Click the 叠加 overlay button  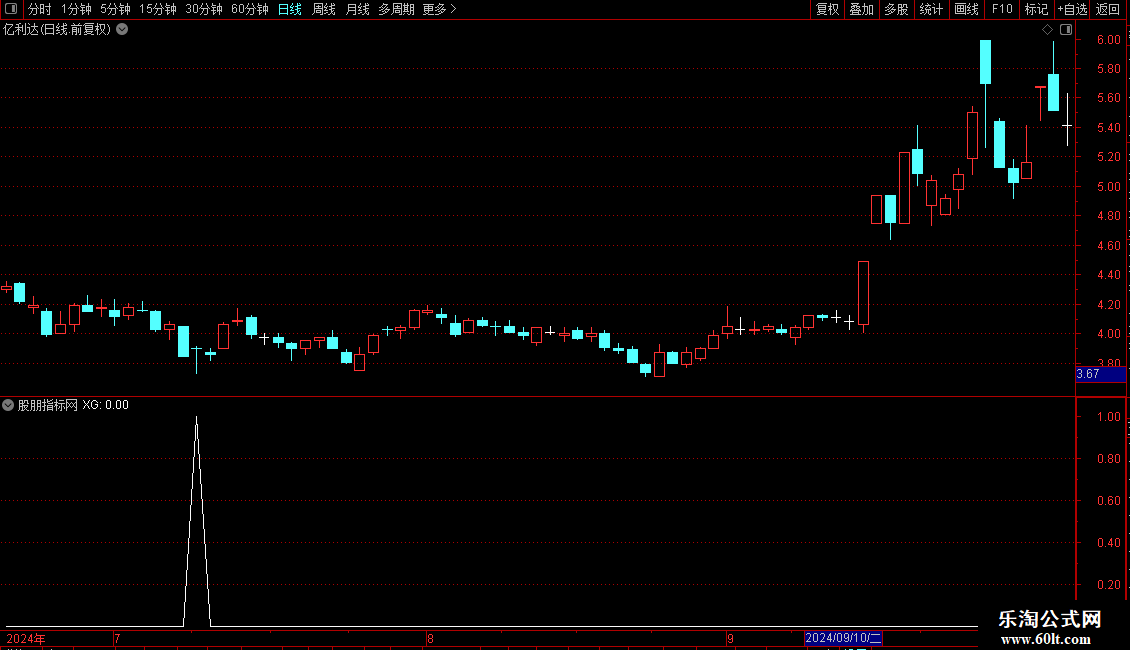pos(861,9)
